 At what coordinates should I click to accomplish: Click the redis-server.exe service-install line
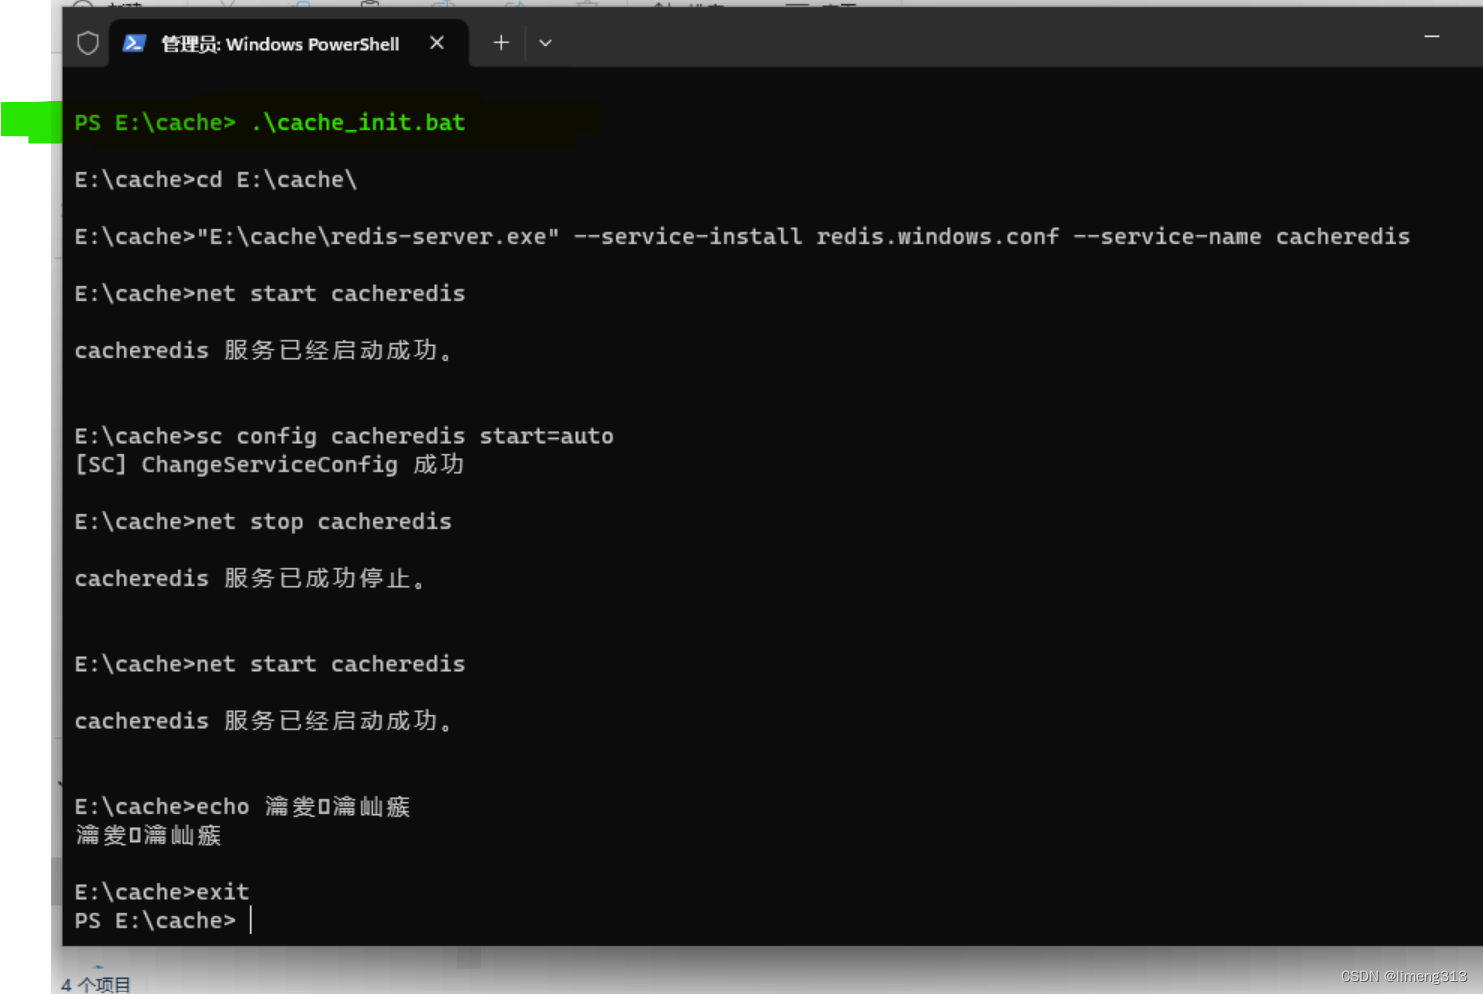(x=742, y=237)
